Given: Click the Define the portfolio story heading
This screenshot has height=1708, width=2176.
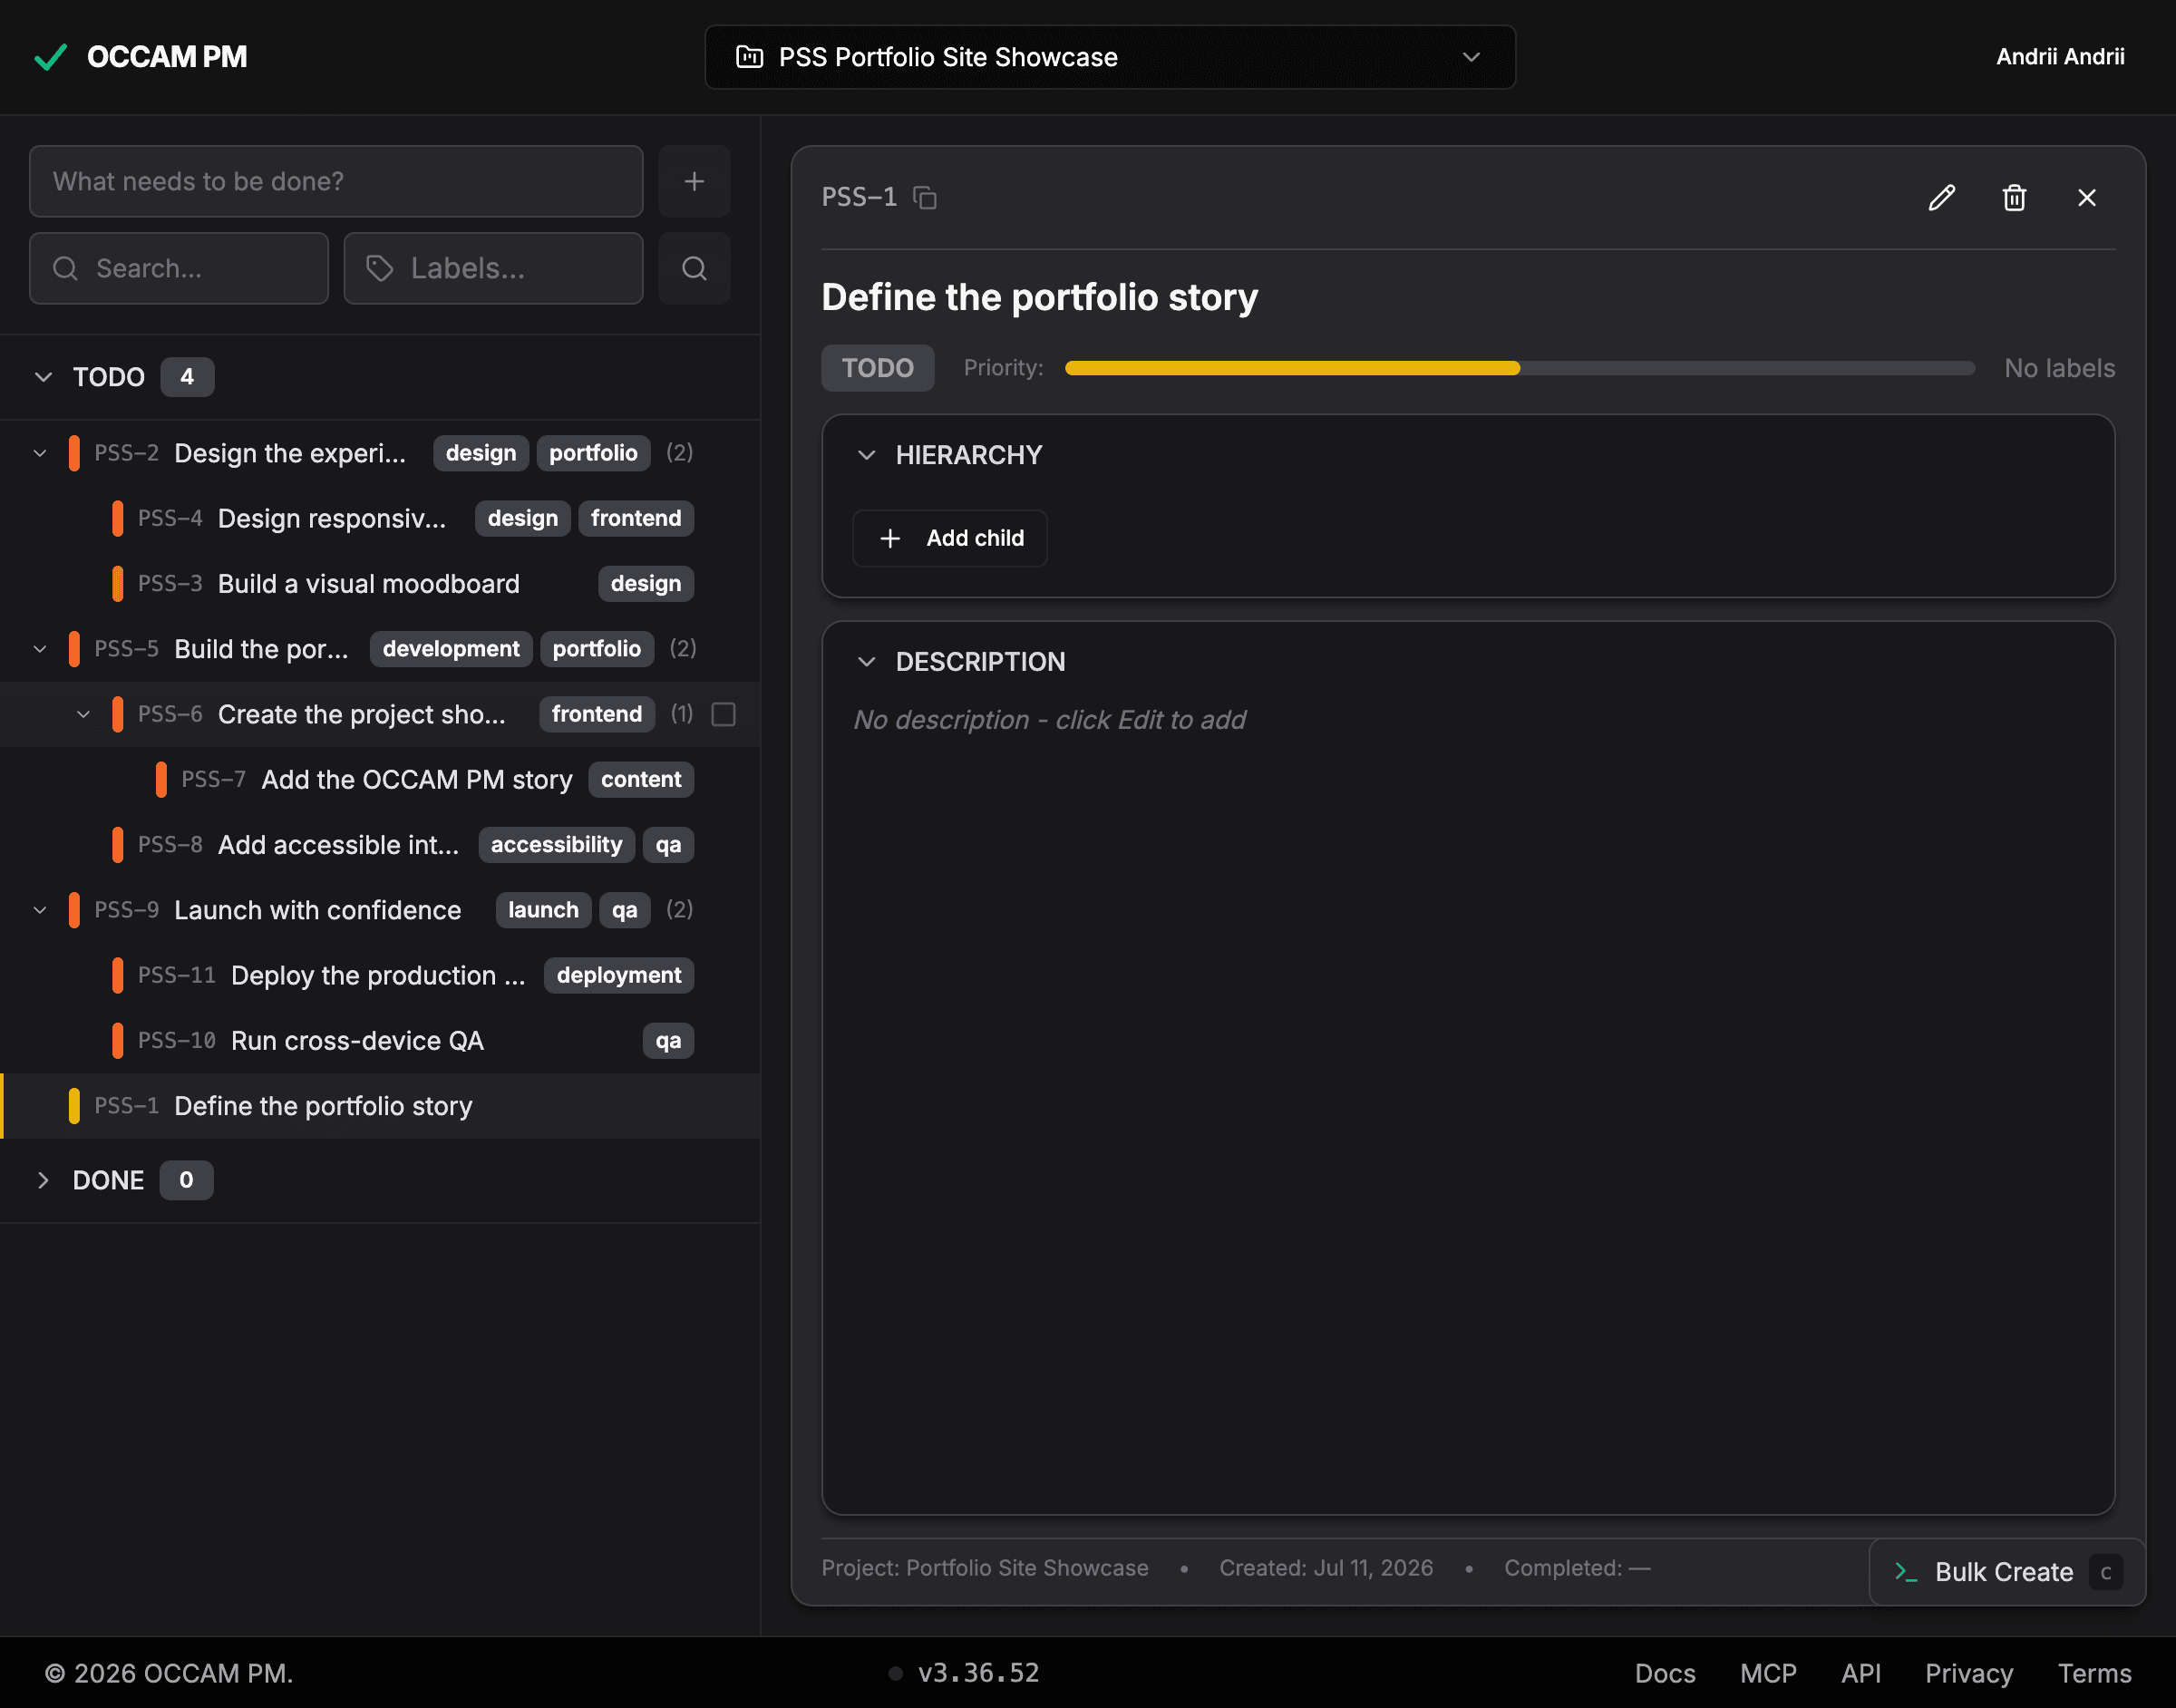Looking at the screenshot, I should click(1039, 298).
